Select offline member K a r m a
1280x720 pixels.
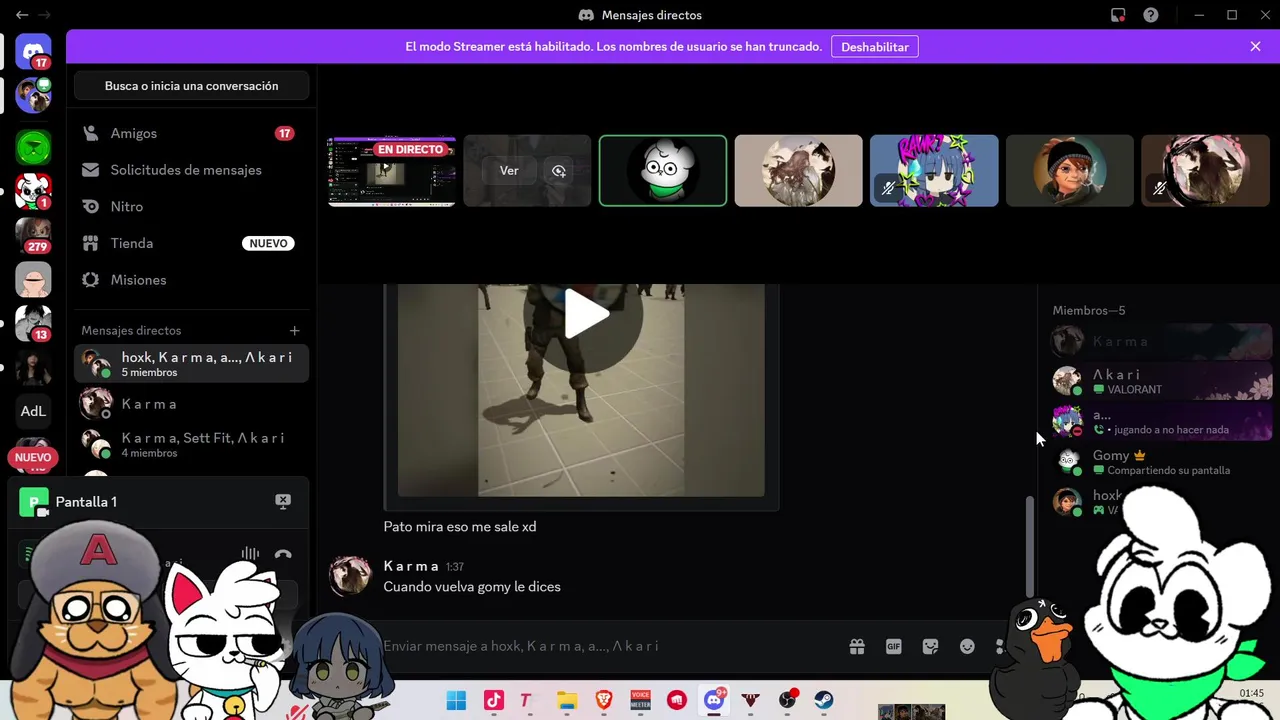coord(1161,341)
